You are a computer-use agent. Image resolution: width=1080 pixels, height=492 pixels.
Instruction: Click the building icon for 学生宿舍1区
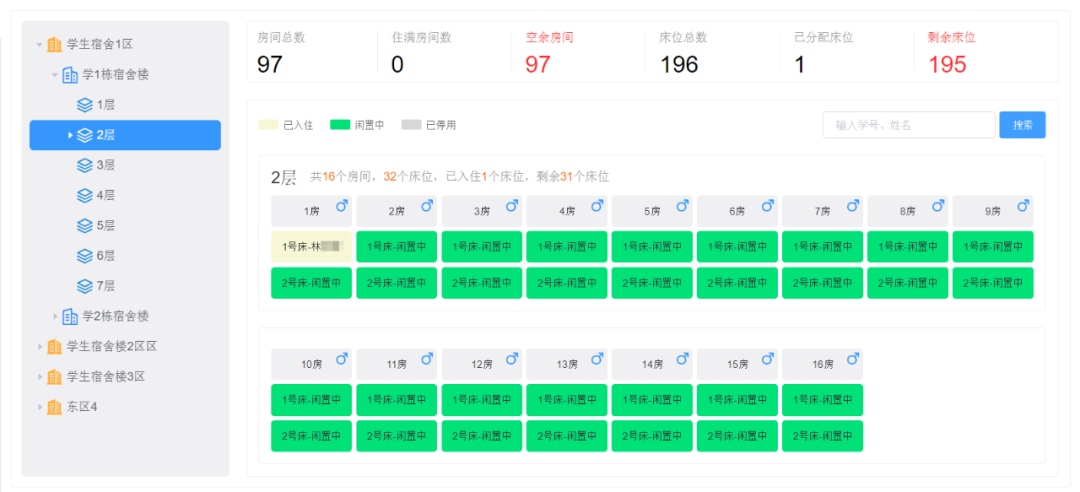54,44
